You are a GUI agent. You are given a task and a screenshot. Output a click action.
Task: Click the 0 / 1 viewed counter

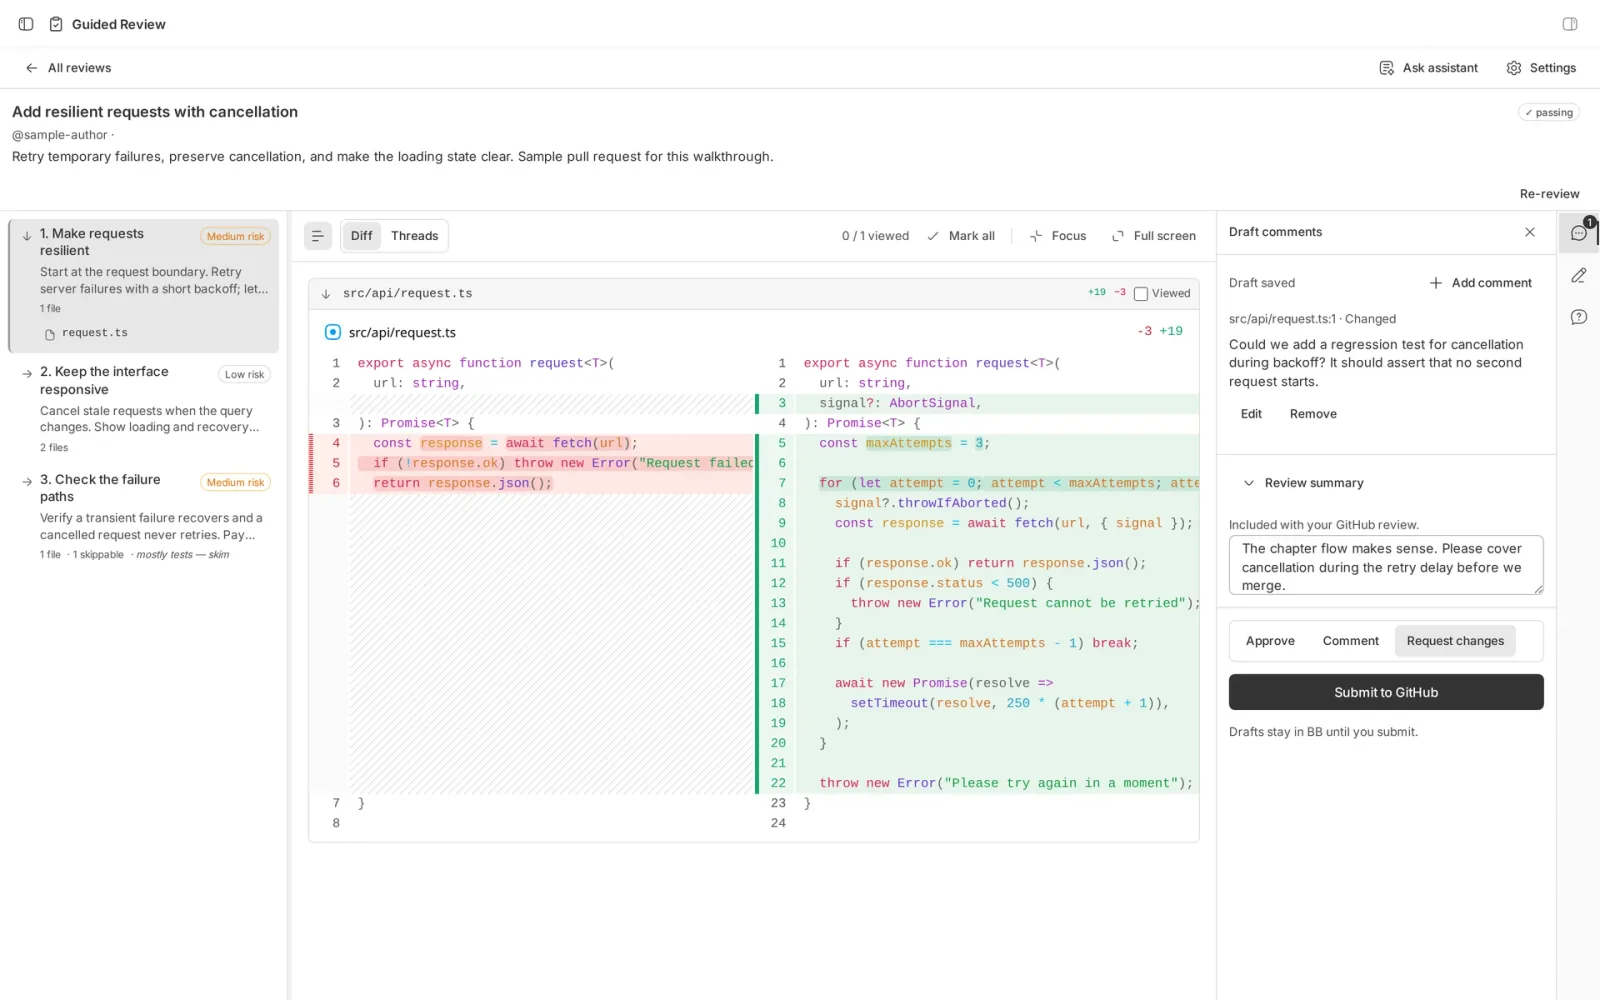[875, 236]
